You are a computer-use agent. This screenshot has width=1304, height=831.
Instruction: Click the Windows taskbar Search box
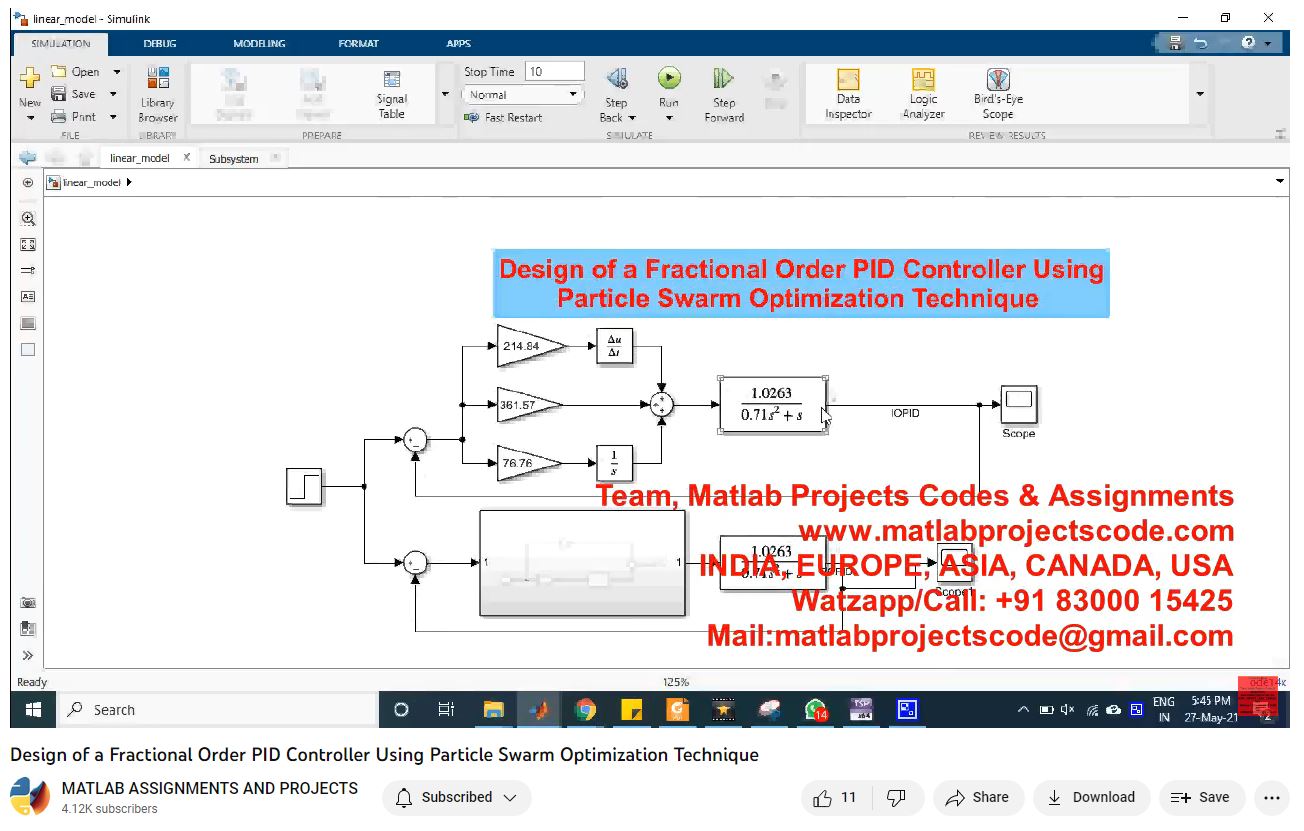[217, 710]
